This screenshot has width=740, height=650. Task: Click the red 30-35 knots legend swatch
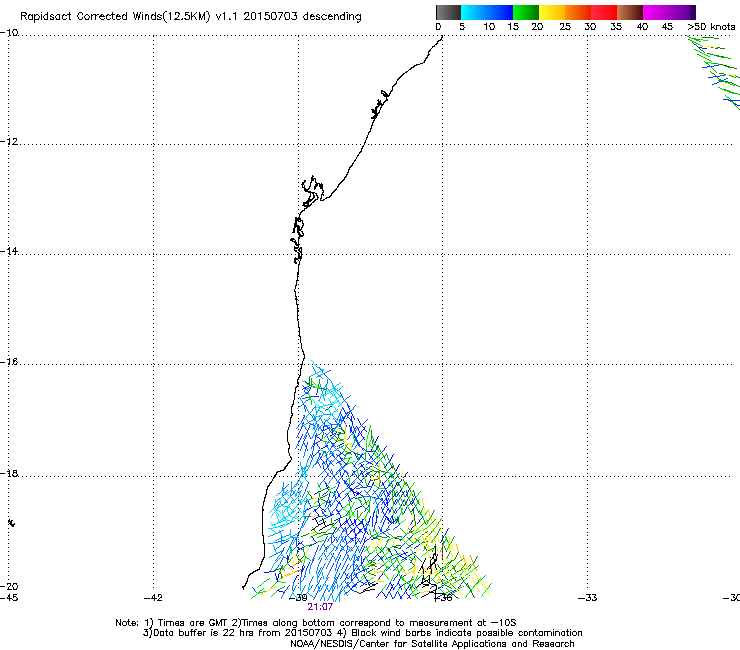pyautogui.click(x=604, y=12)
